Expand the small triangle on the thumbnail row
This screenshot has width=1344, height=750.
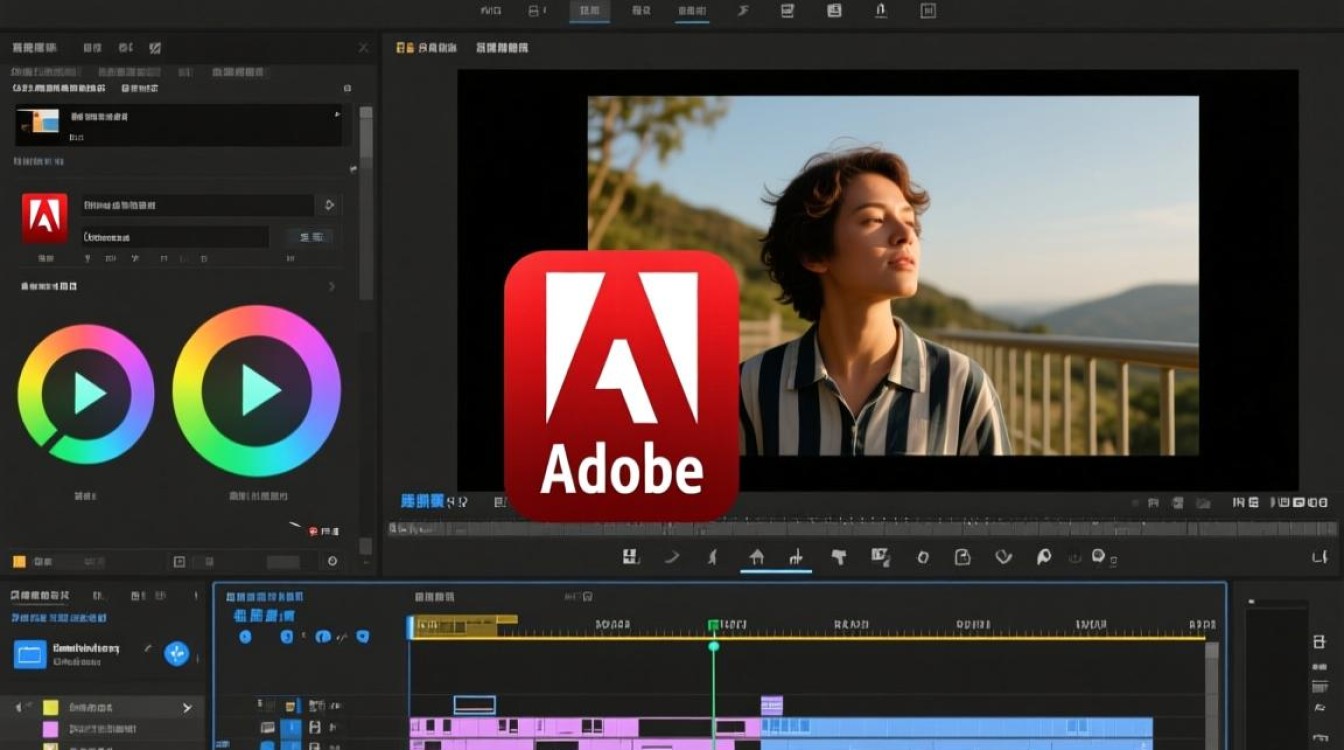point(337,116)
